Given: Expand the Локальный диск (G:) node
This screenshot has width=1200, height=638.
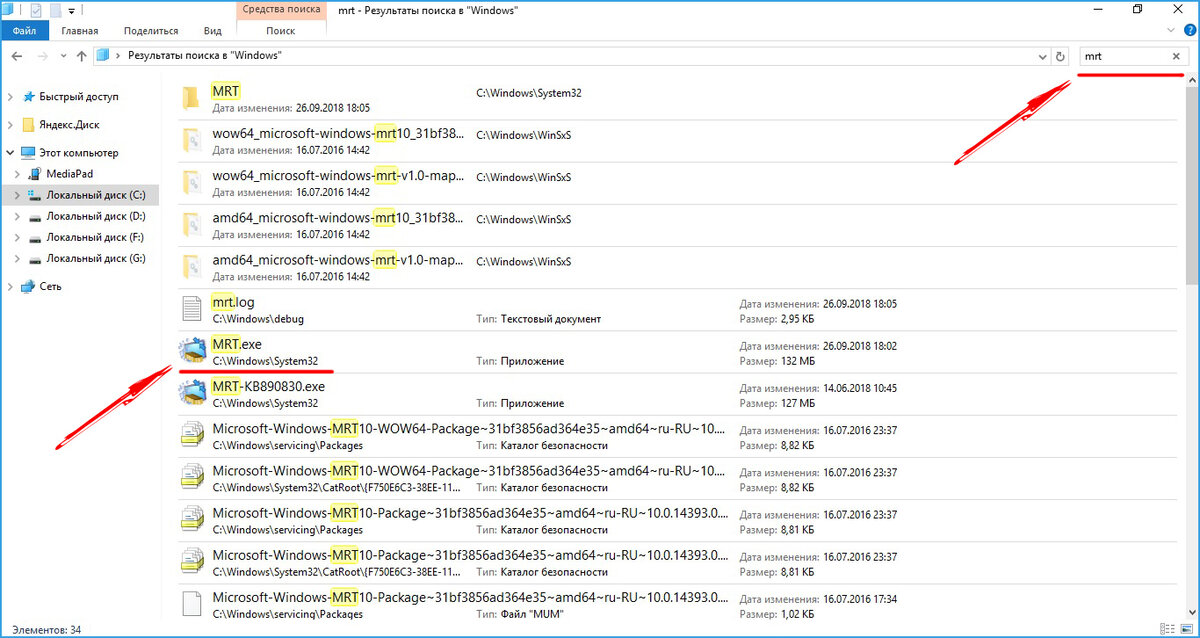Looking at the screenshot, I should [x=18, y=258].
